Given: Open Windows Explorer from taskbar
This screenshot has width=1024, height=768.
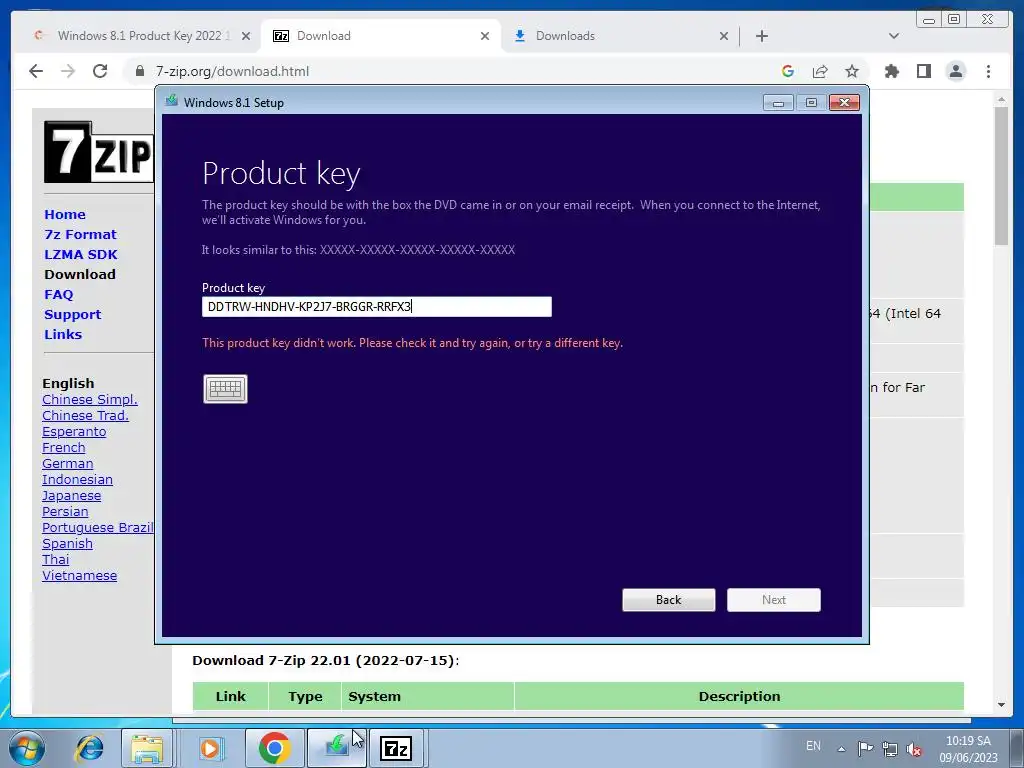Looking at the screenshot, I should coord(148,748).
